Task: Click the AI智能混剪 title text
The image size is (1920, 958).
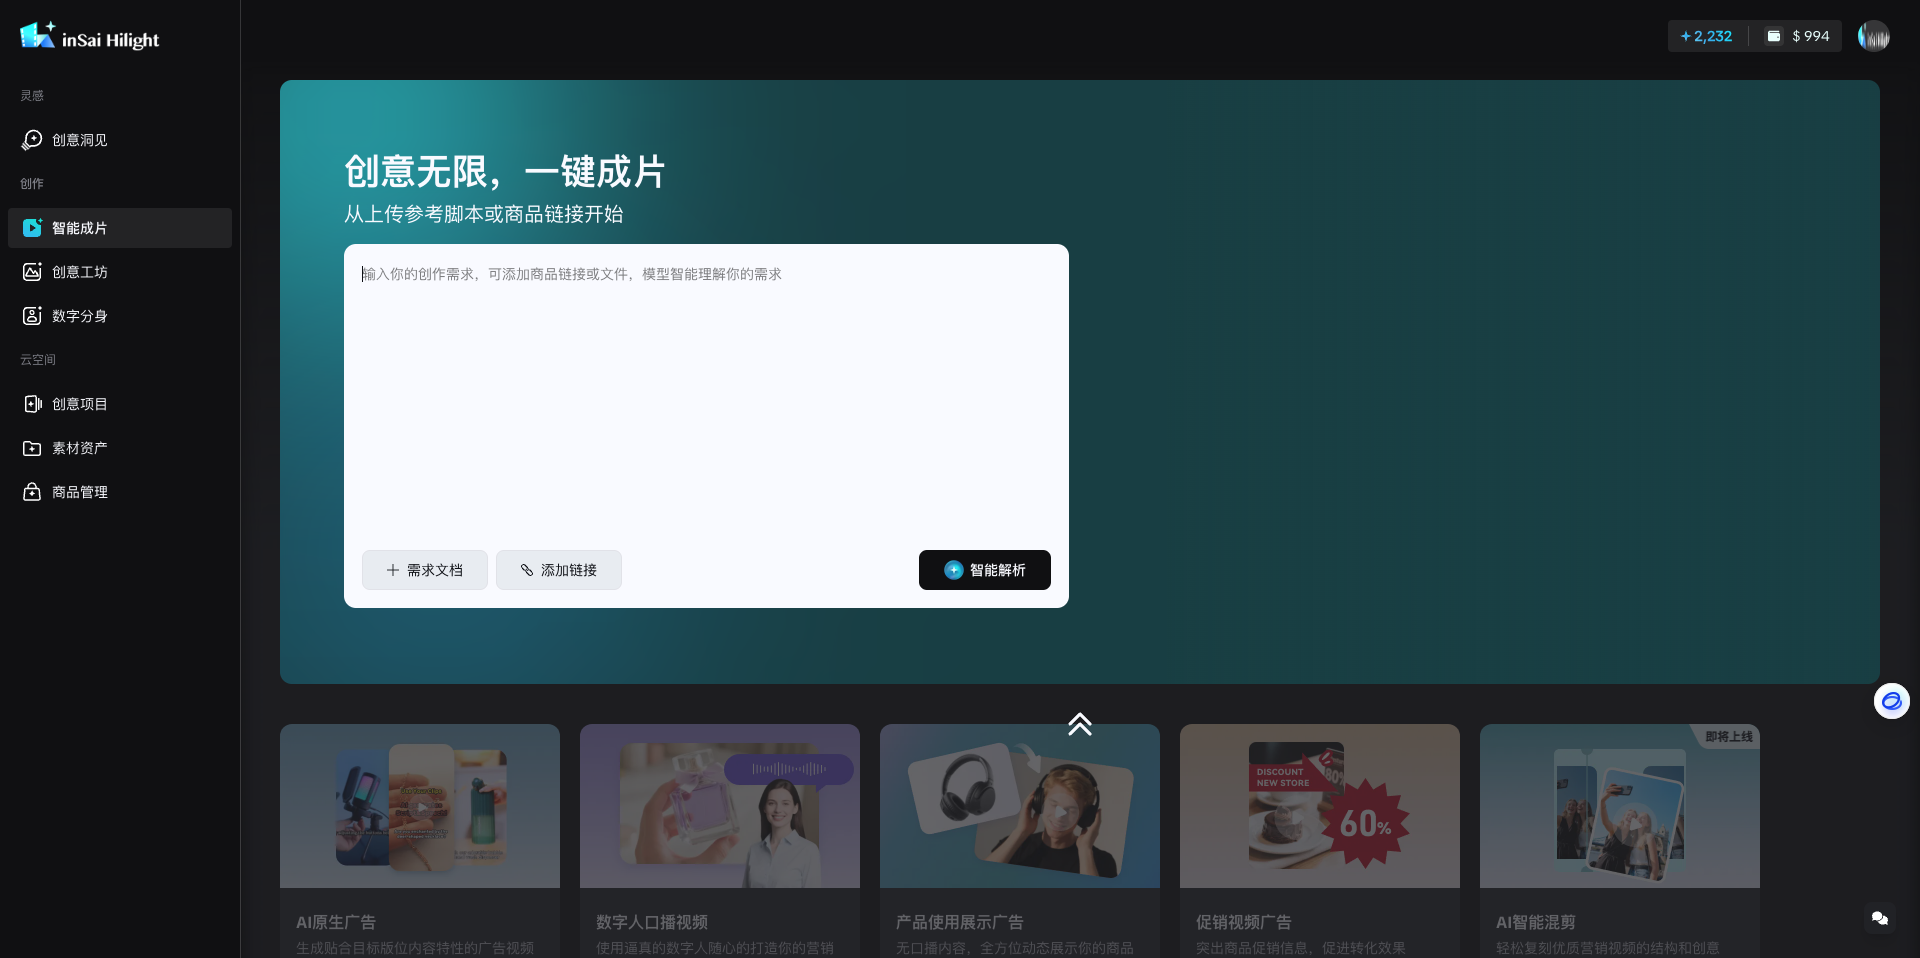Action: click(1536, 922)
